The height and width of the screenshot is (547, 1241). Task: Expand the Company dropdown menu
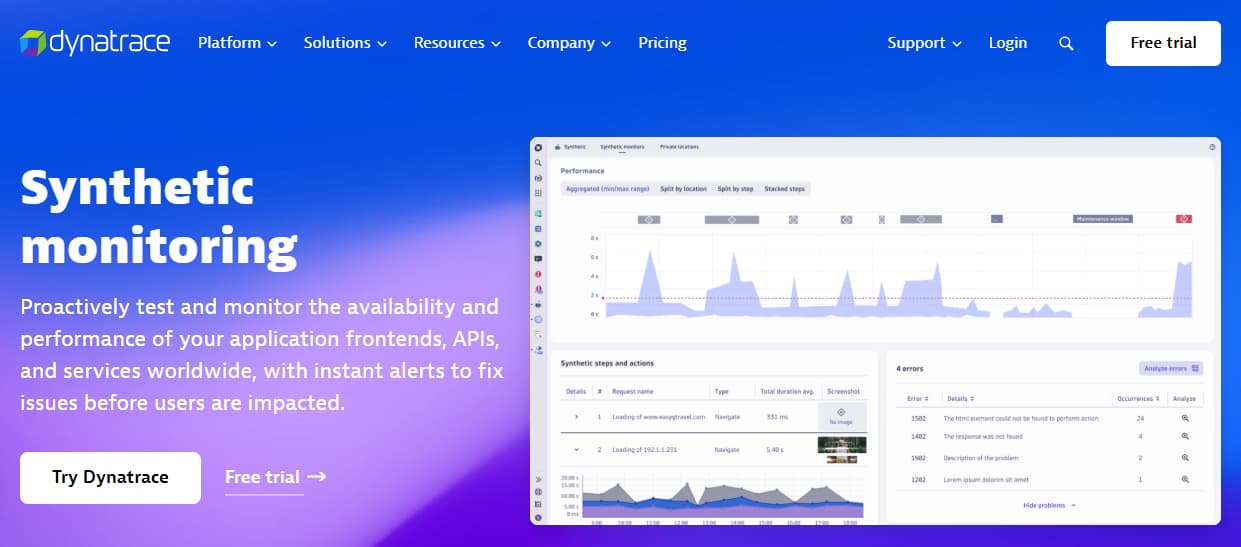[x=569, y=43]
